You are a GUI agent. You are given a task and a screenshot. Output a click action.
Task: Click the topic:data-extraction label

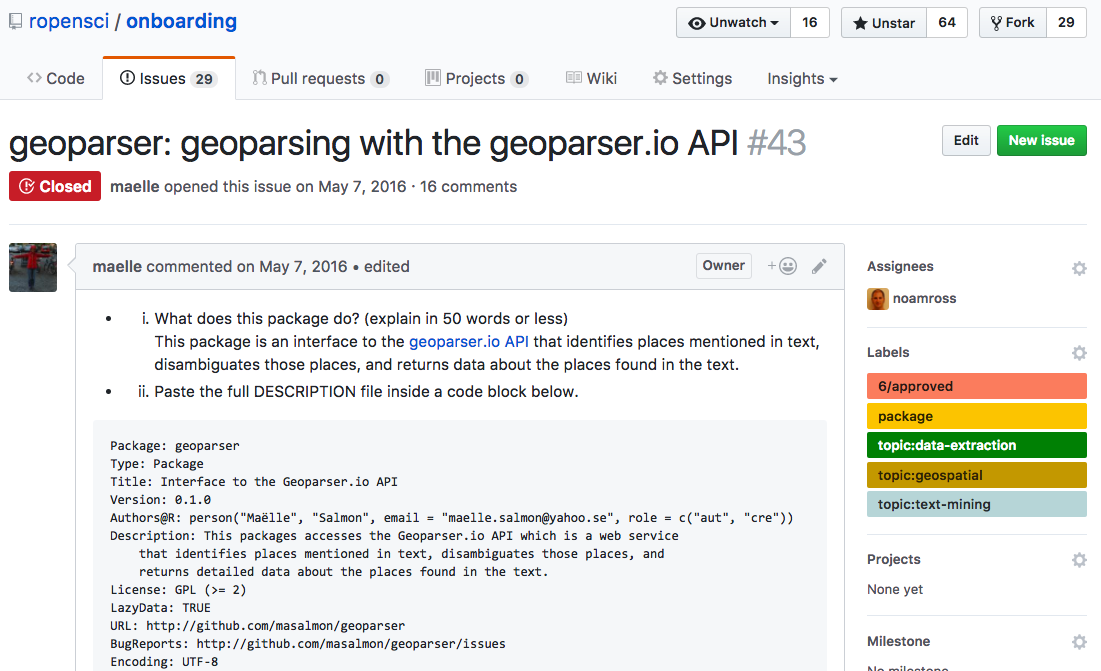pos(977,445)
